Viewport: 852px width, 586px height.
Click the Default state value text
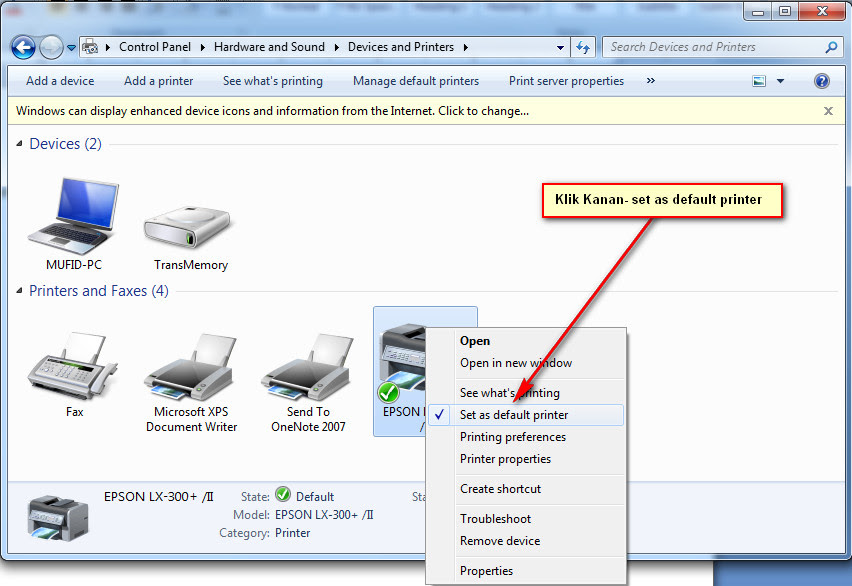[315, 497]
